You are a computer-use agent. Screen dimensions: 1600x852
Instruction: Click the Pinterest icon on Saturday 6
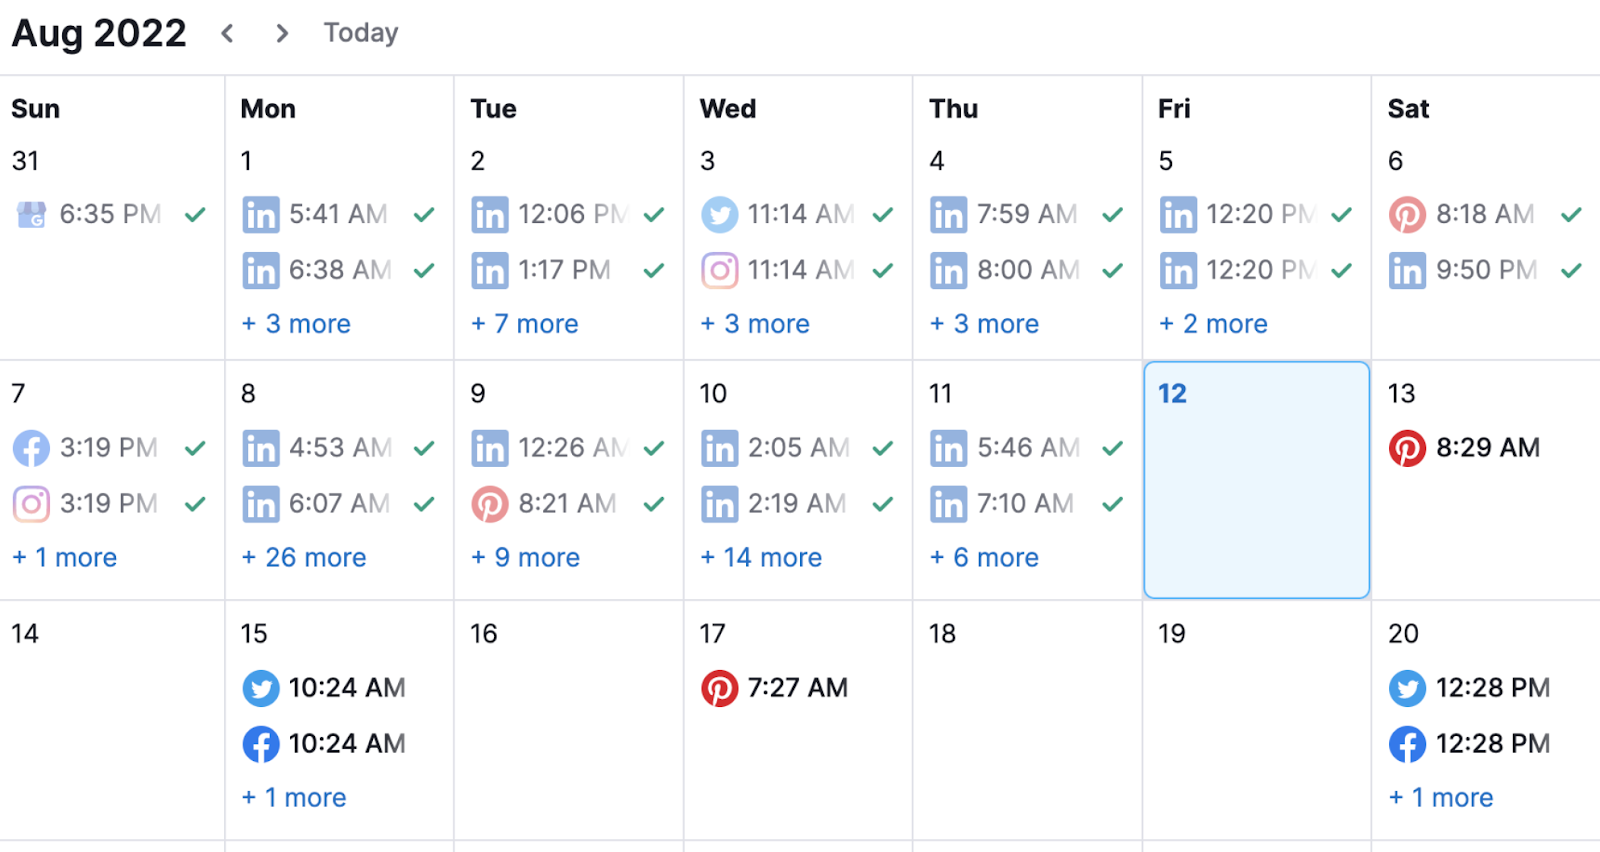click(1407, 215)
